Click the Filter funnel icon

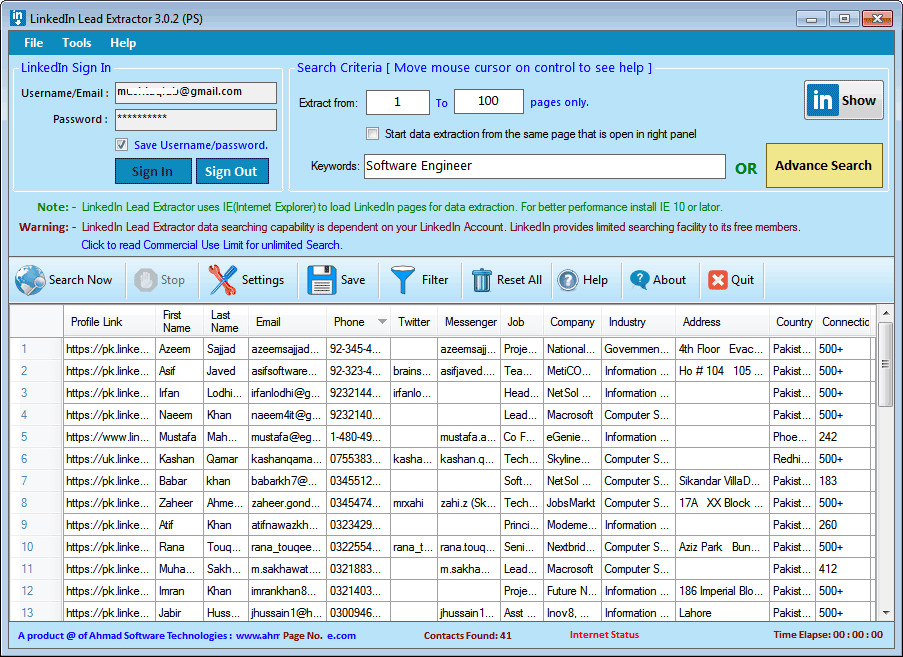[x=403, y=280]
